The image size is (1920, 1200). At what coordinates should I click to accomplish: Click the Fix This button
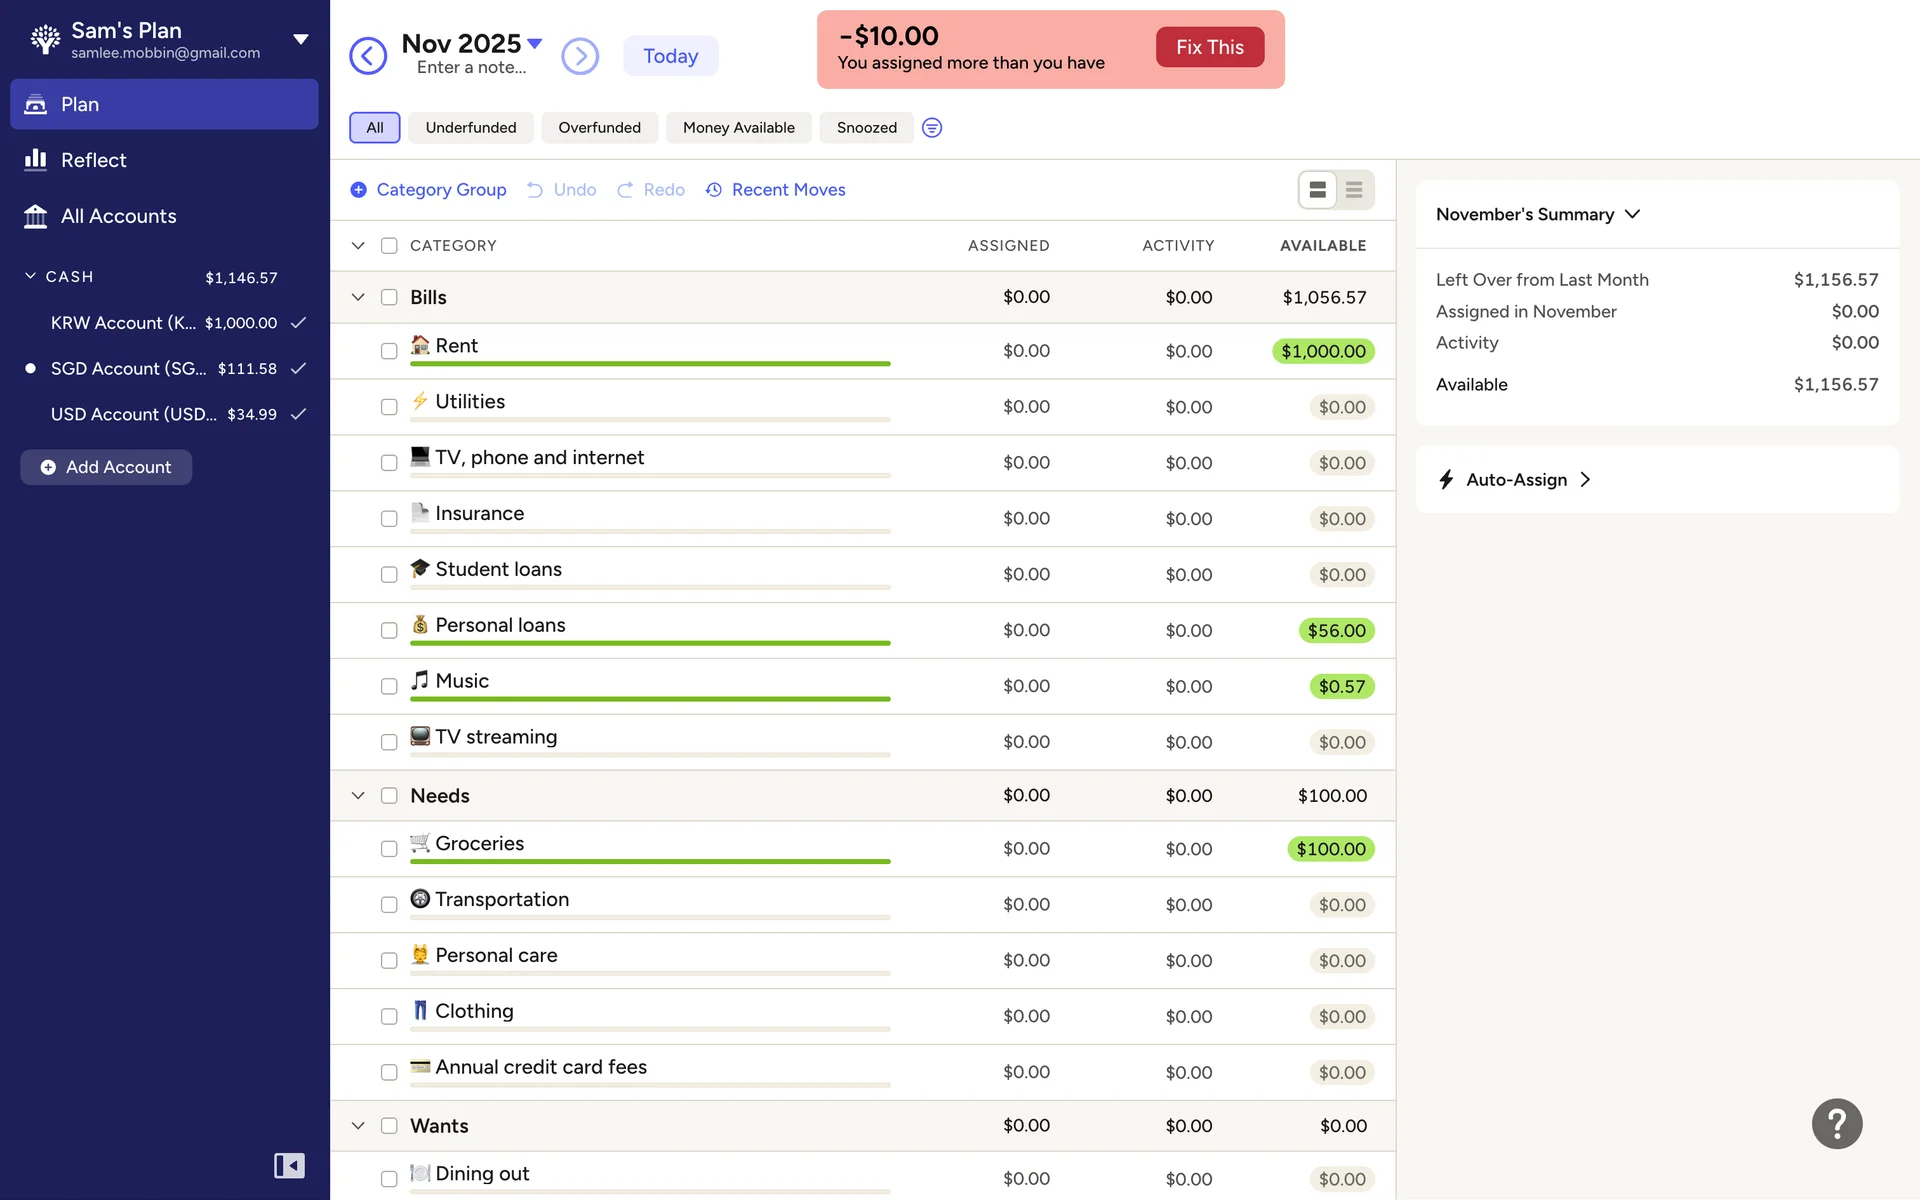coord(1209,47)
